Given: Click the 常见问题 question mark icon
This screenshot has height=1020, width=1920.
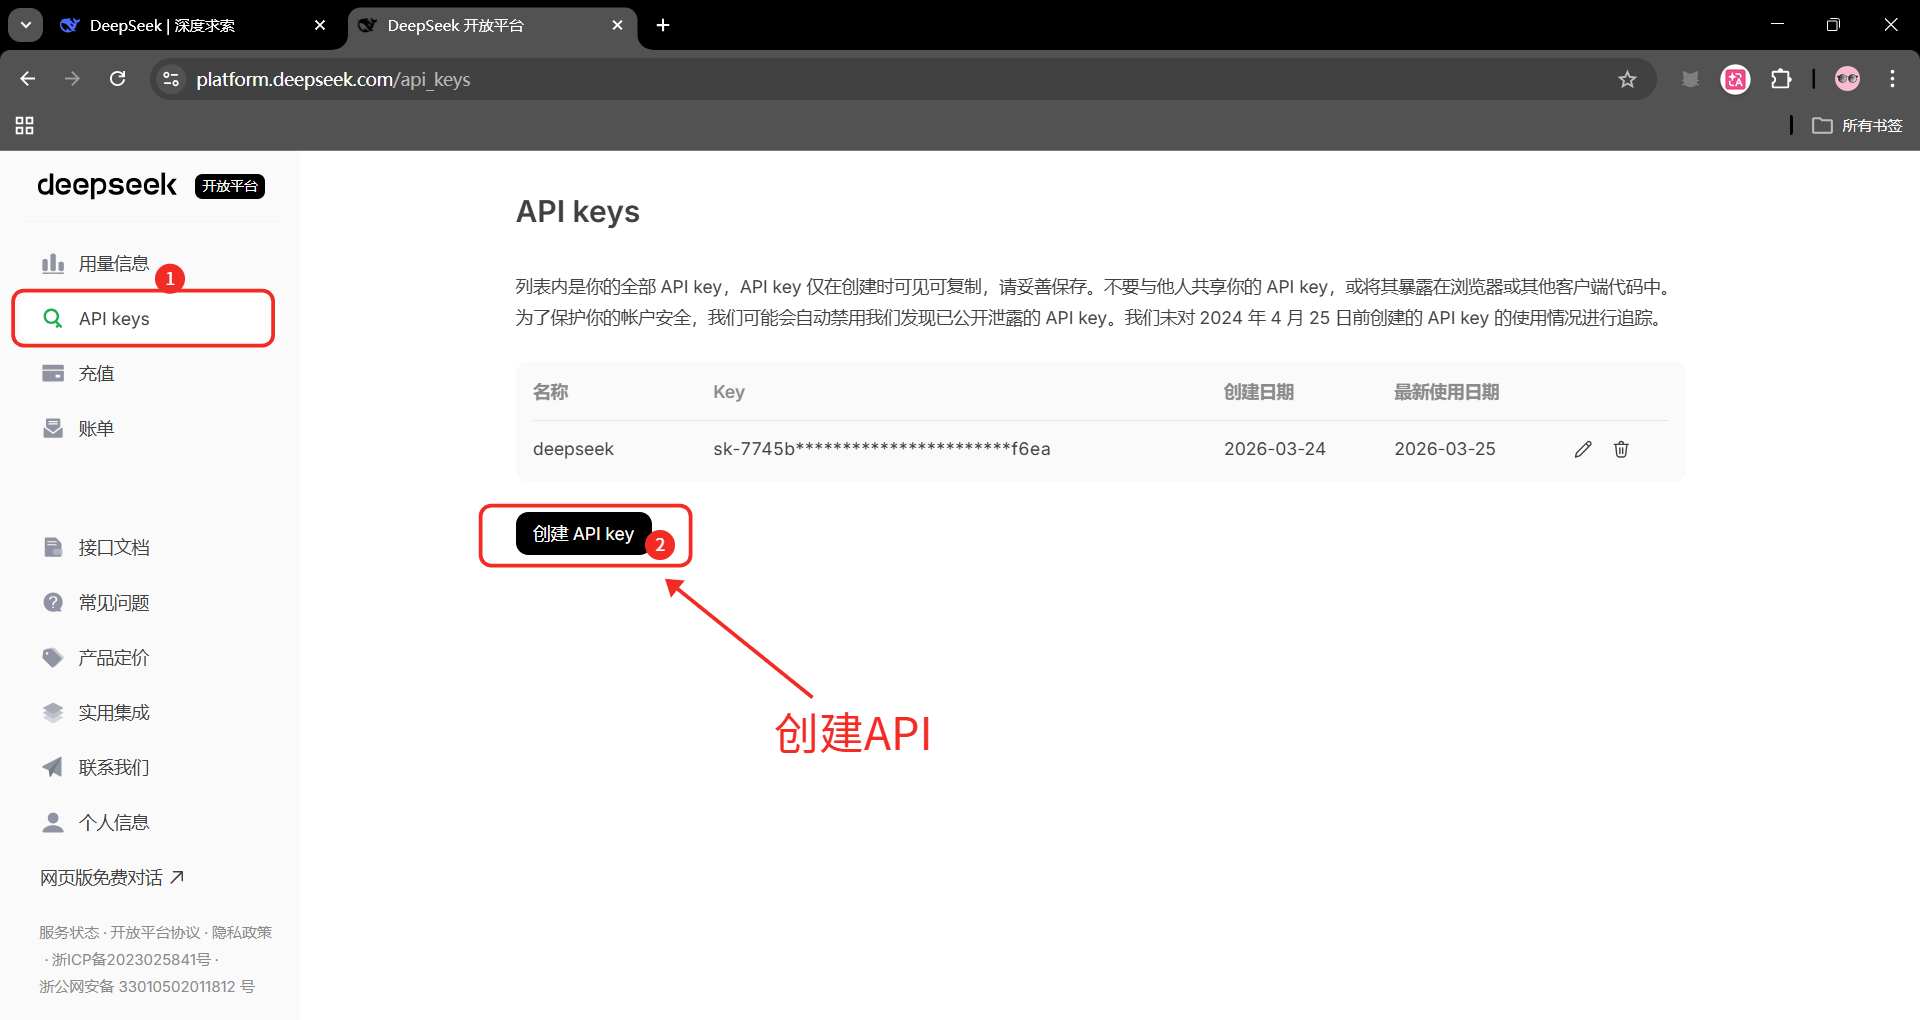Looking at the screenshot, I should coord(53,603).
